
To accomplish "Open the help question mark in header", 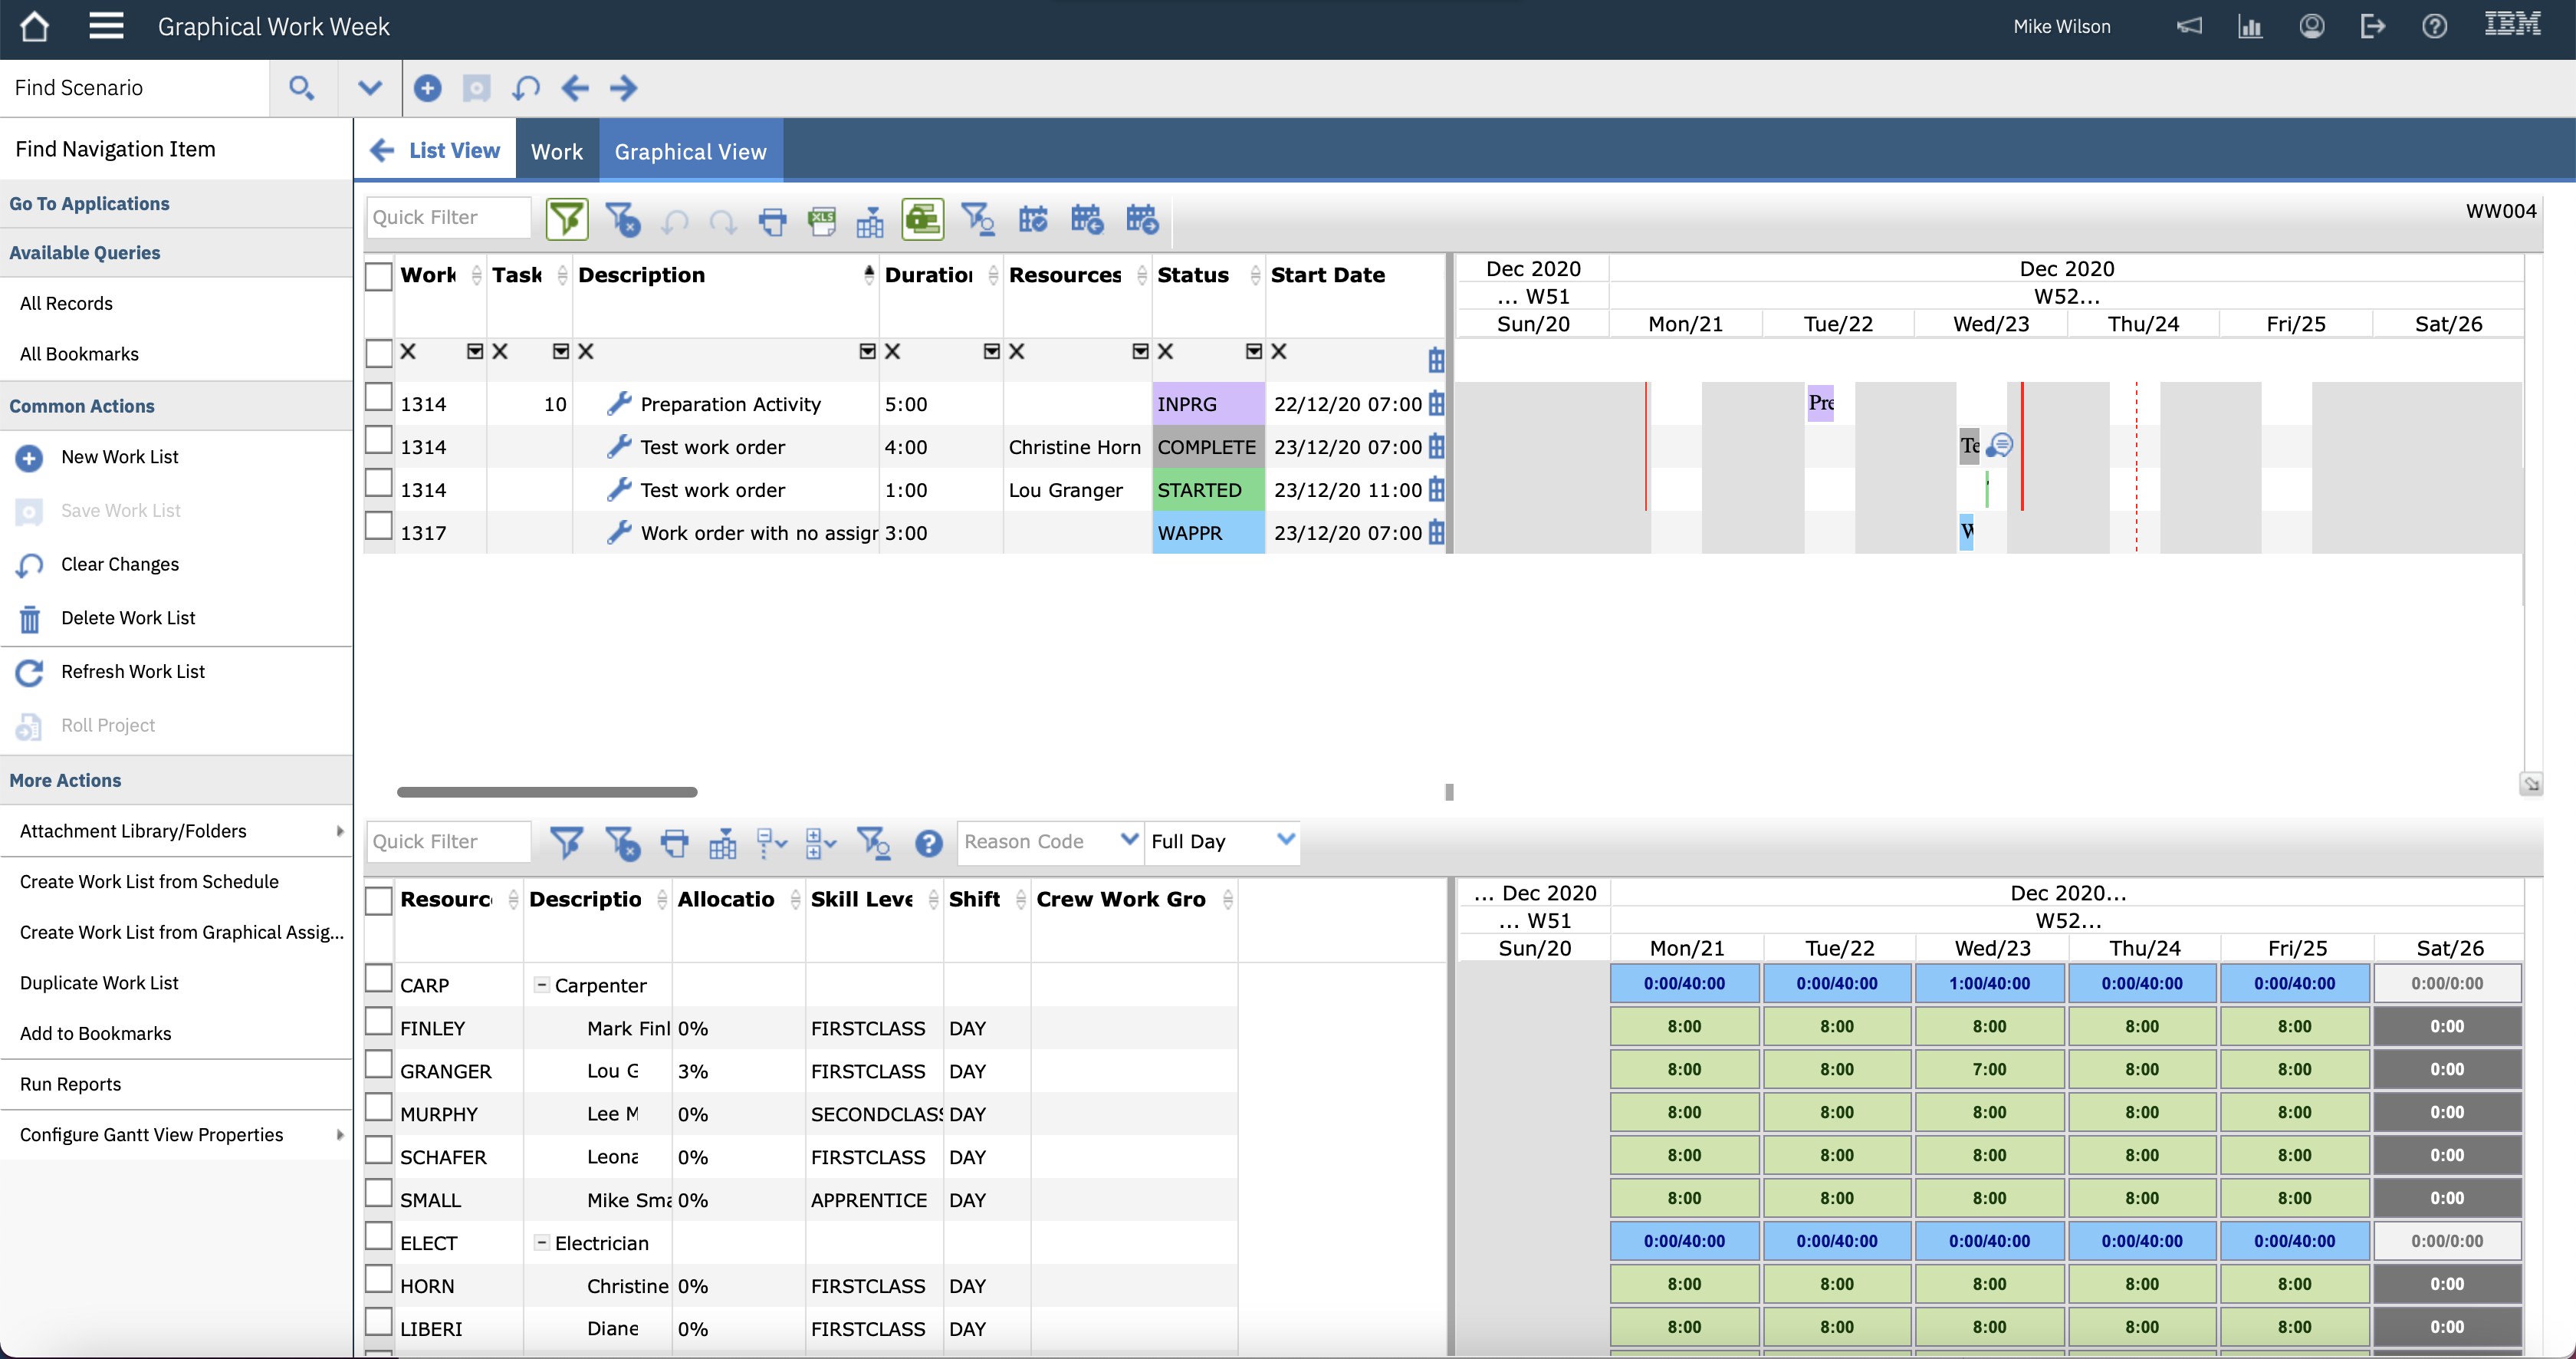I will click(x=2435, y=26).
